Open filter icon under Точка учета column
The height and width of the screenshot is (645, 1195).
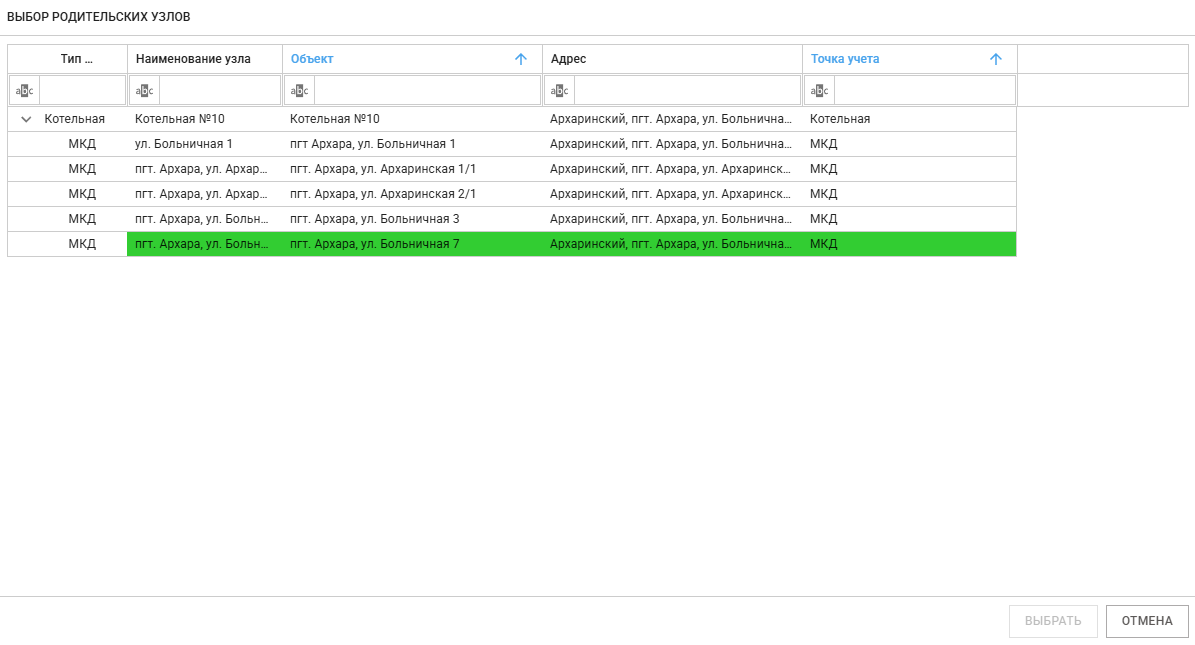820,91
